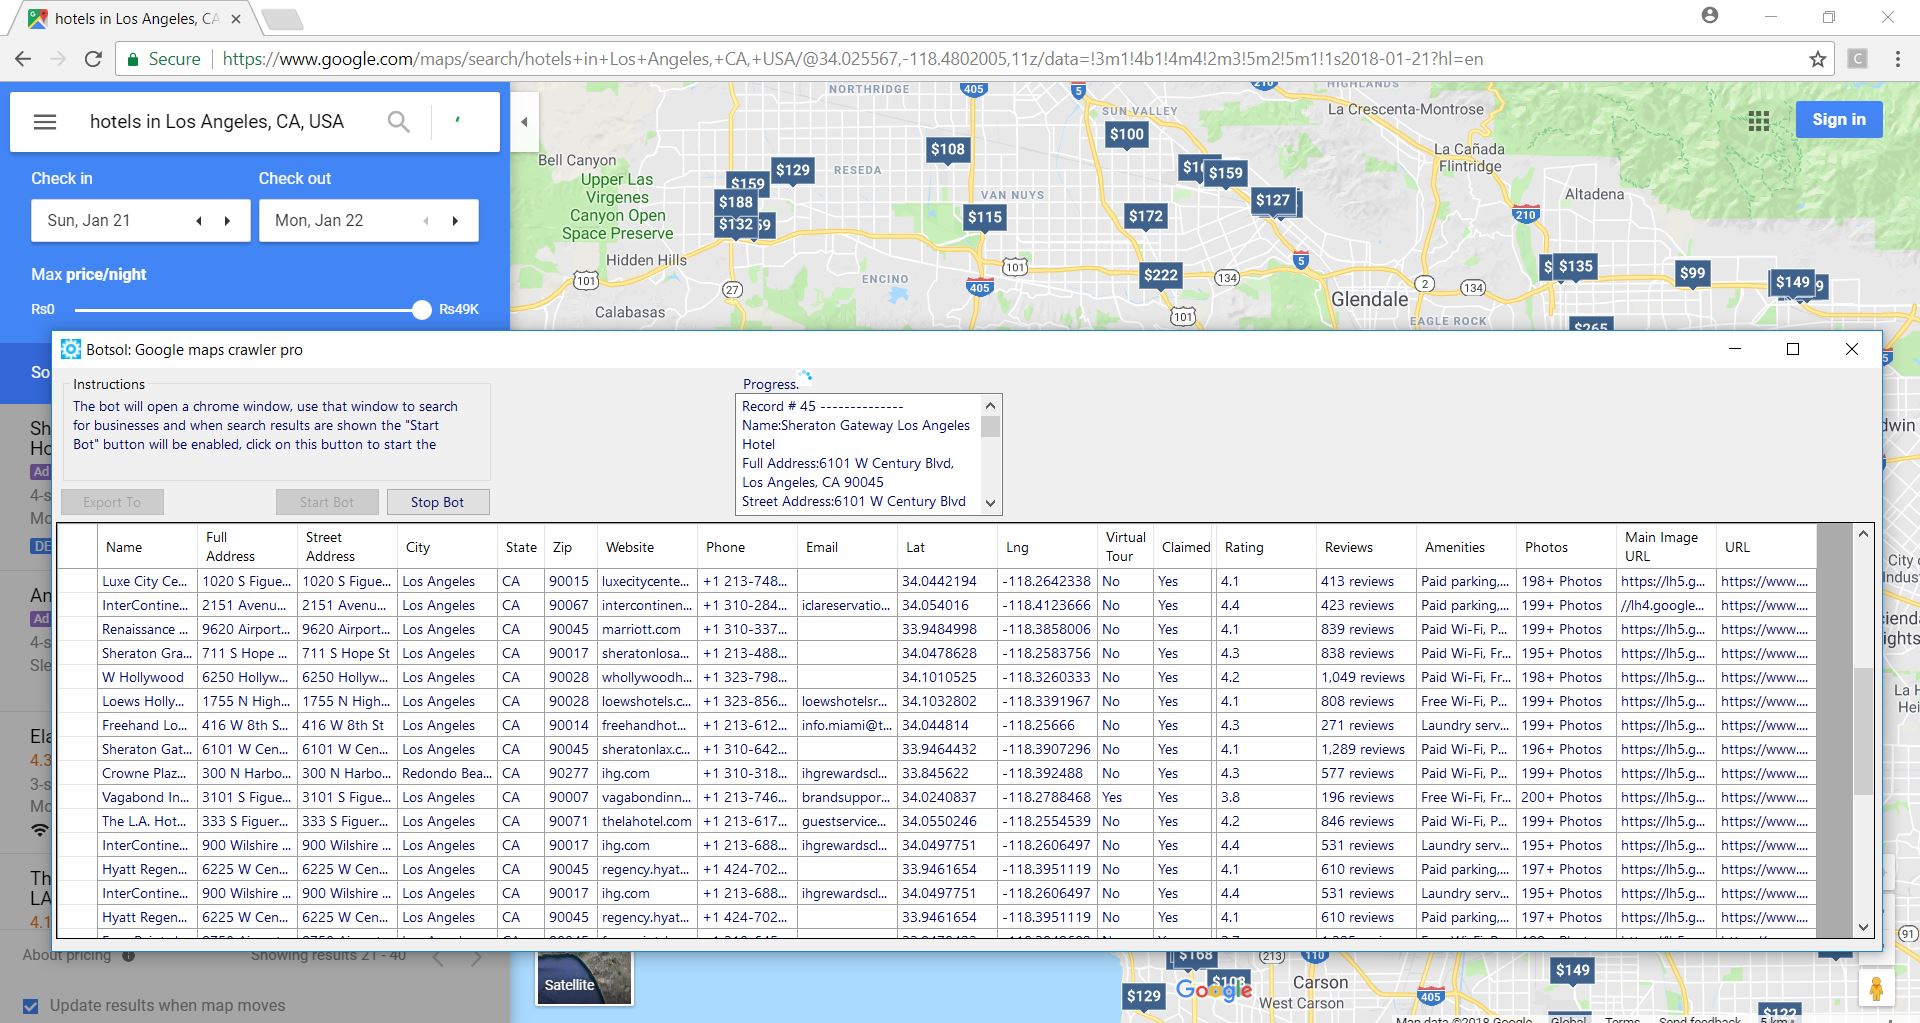This screenshot has width=1920, height=1023.
Task: Click the 200+ Photos cell
Action: click(1566, 797)
